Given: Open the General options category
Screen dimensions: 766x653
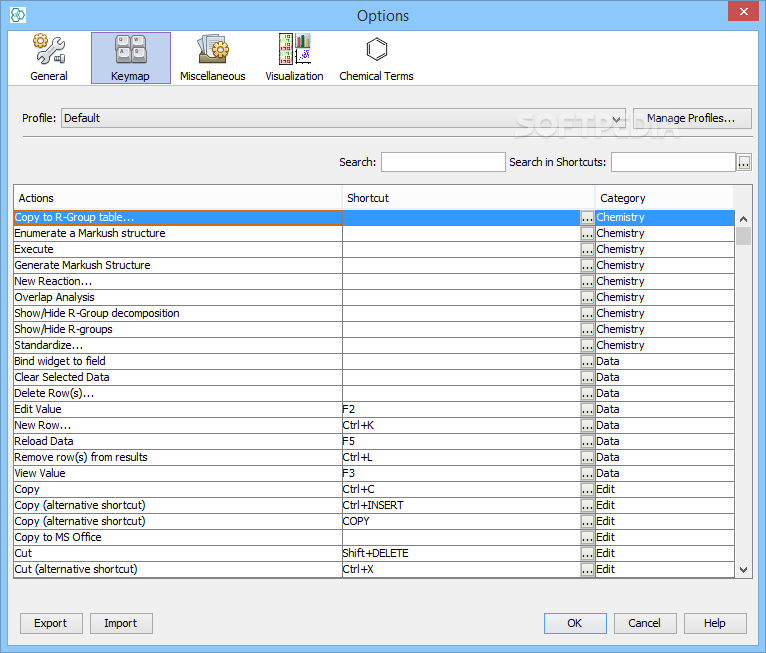Looking at the screenshot, I should [49, 58].
